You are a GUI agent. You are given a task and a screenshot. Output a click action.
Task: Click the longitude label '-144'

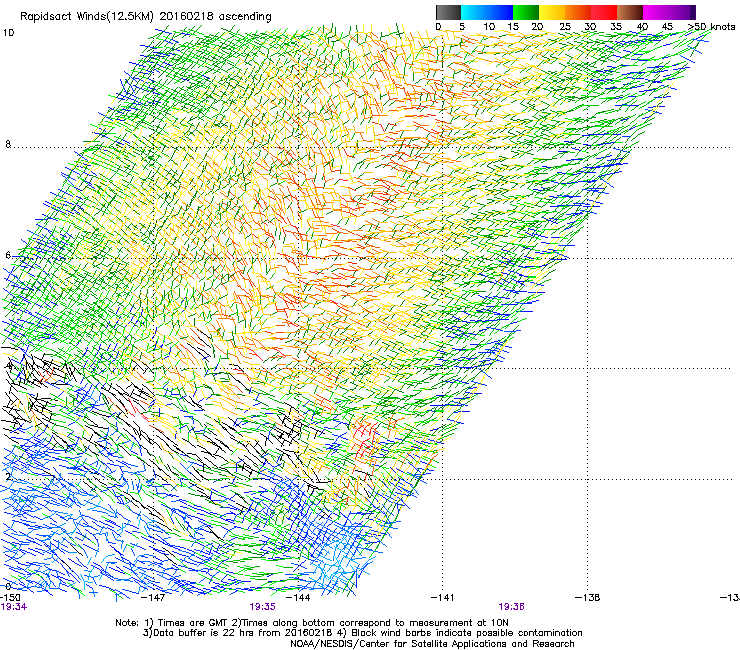click(x=298, y=598)
